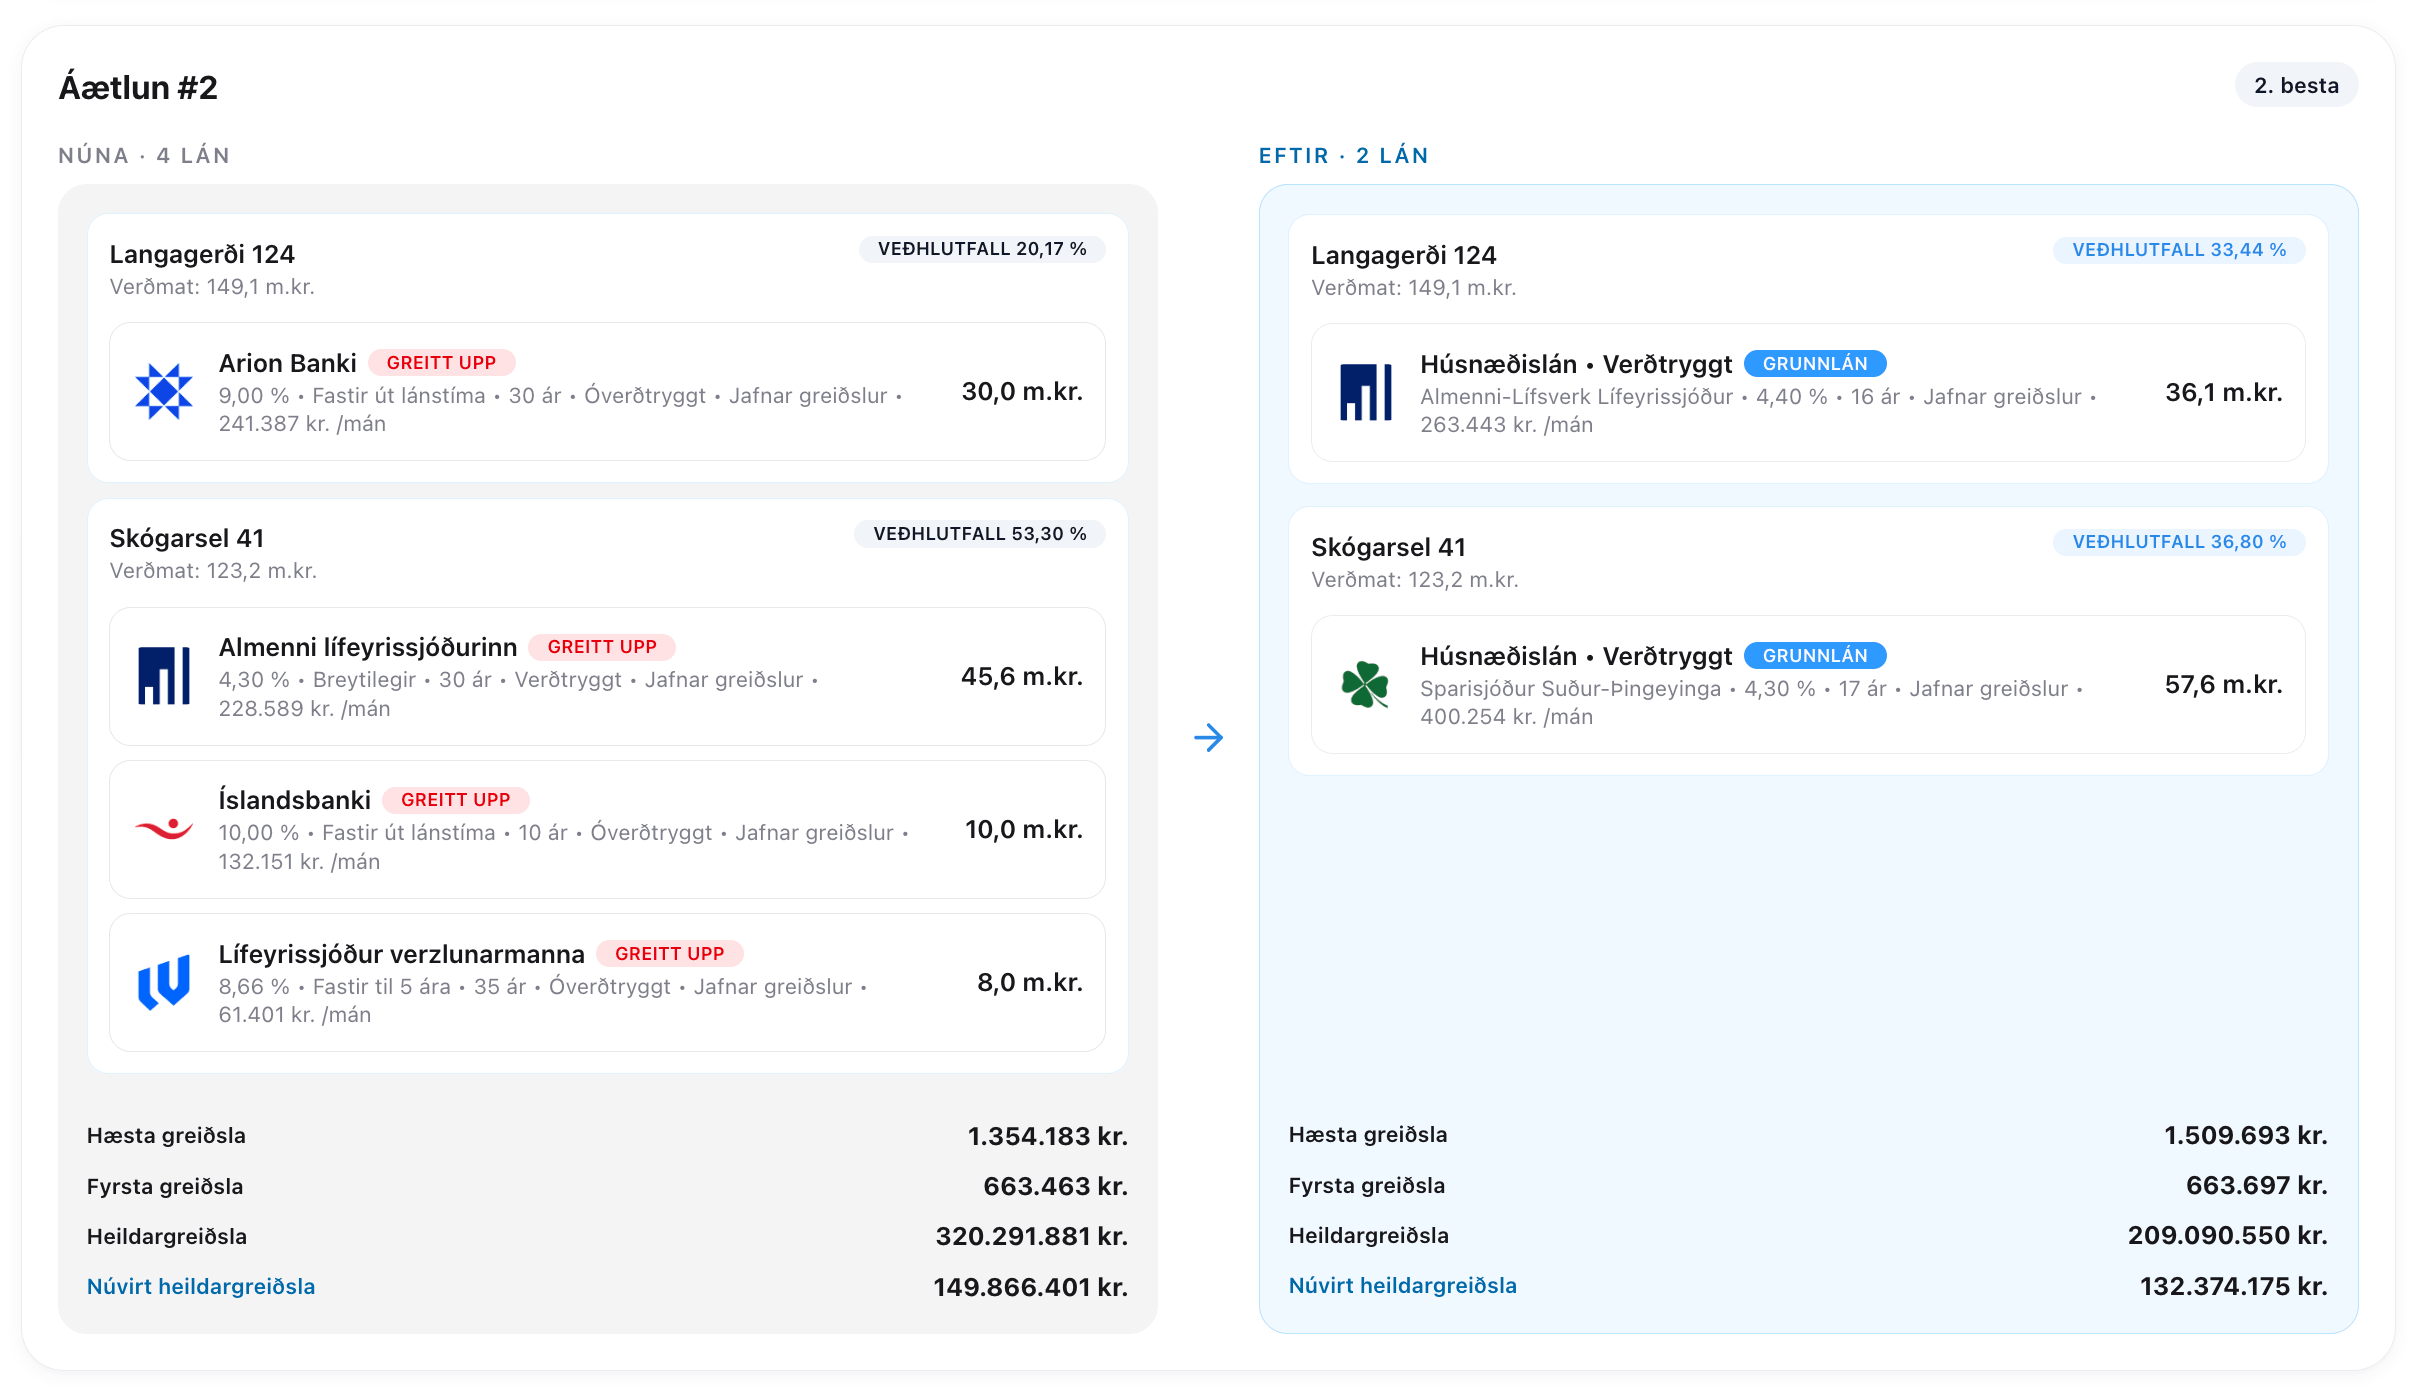Image resolution: width=2422 pixels, height=1396 pixels.
Task: Select the Eftir · 2 lán heading
Action: click(x=1343, y=155)
